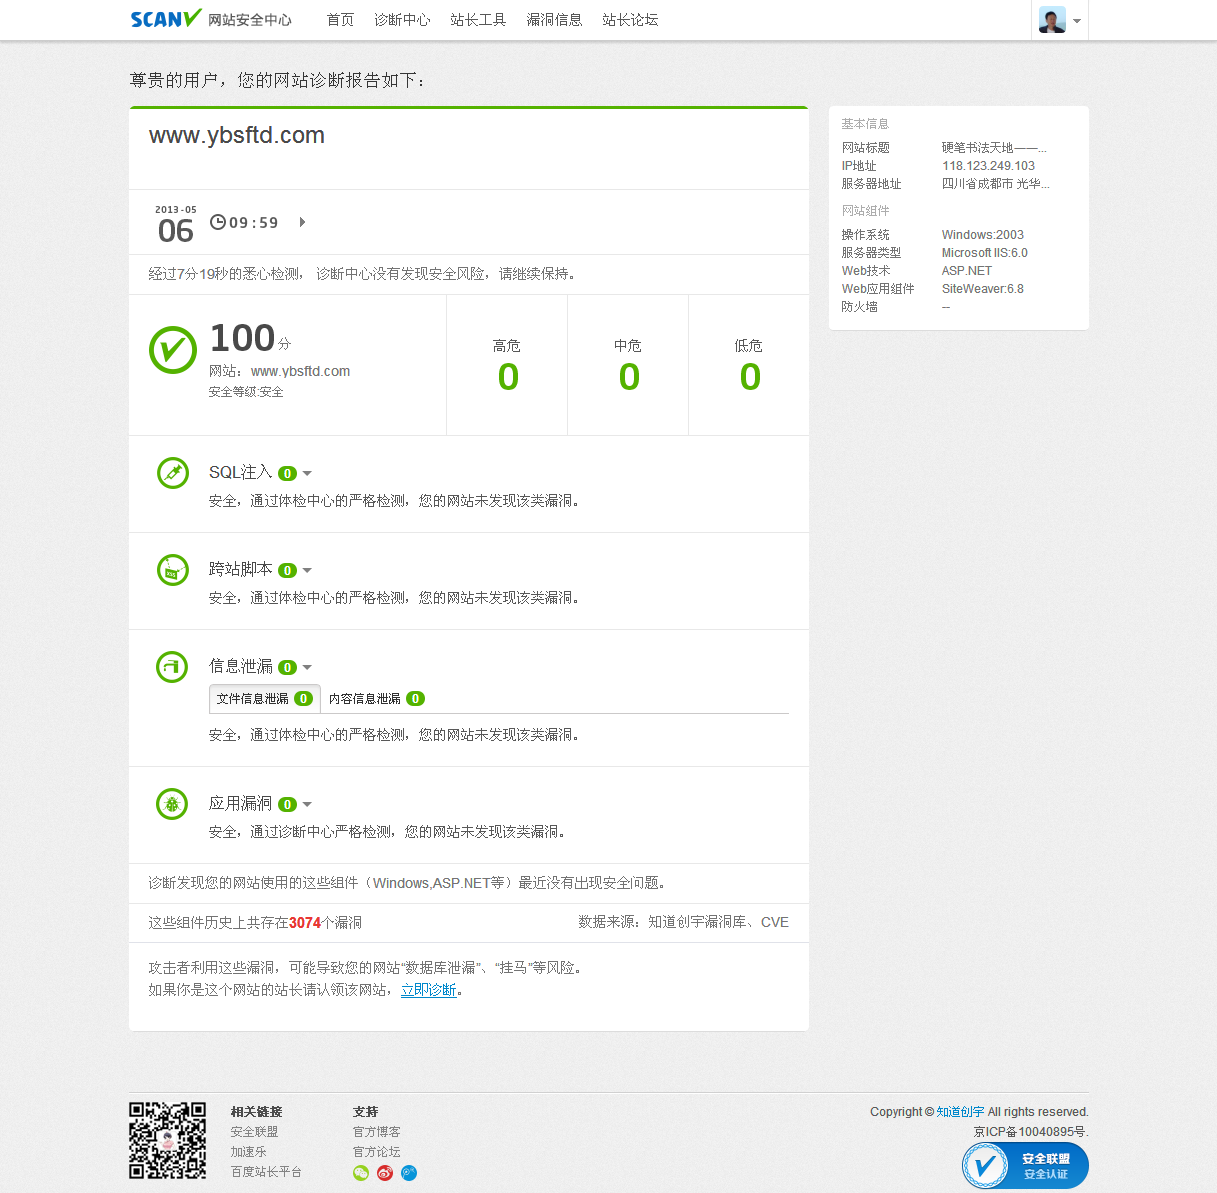This screenshot has width=1217, height=1193.
Task: Click the SQL注入 syringe icon
Action: [x=173, y=473]
